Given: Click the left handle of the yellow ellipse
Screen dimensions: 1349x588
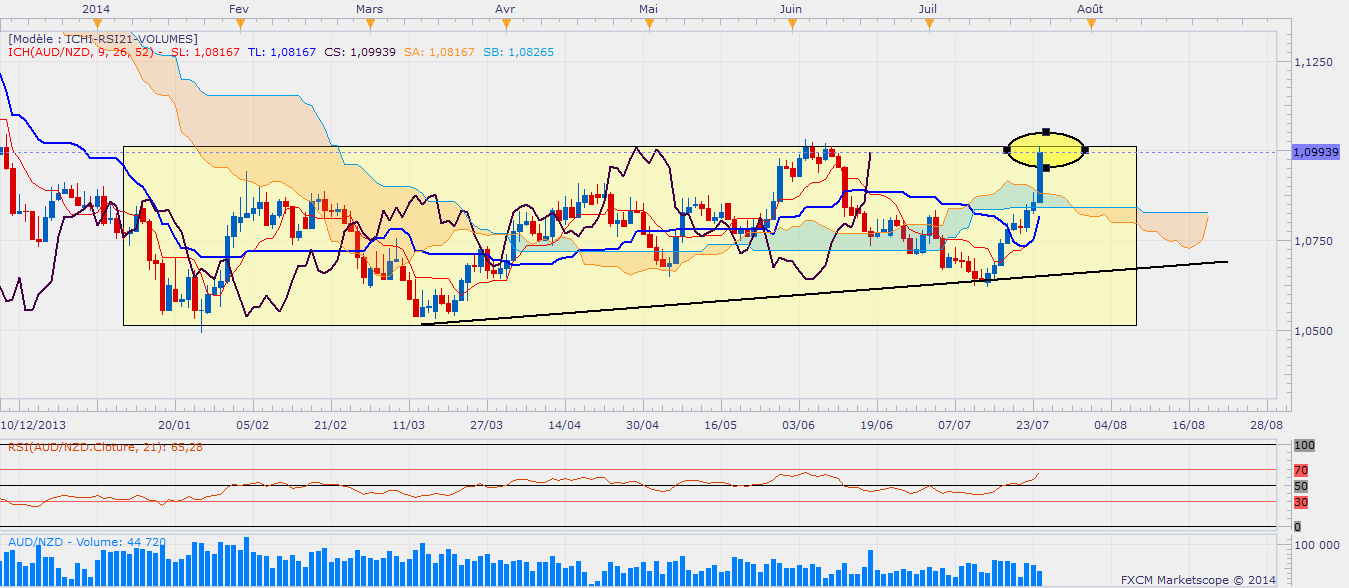Looking at the screenshot, I should pyautogui.click(x=1006, y=150).
